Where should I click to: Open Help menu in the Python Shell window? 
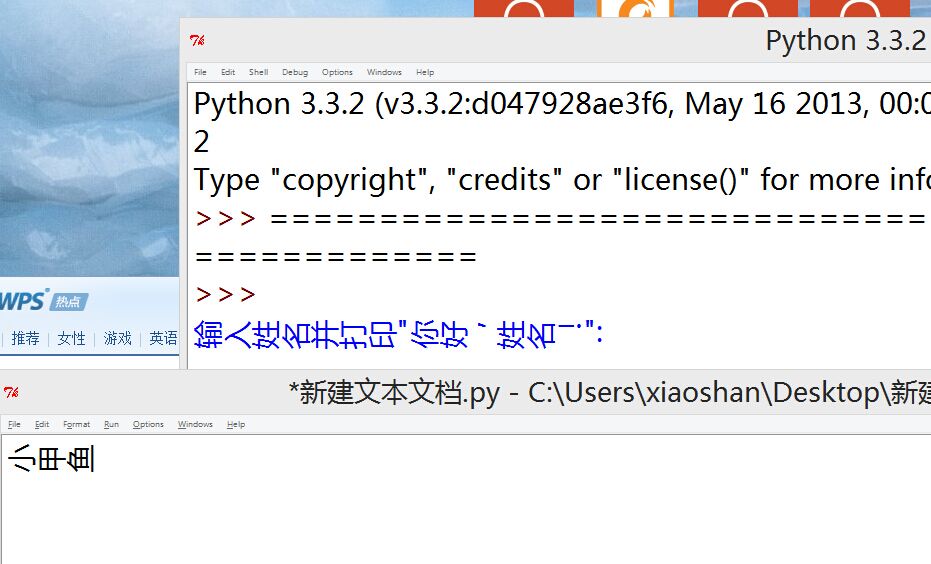tap(425, 72)
